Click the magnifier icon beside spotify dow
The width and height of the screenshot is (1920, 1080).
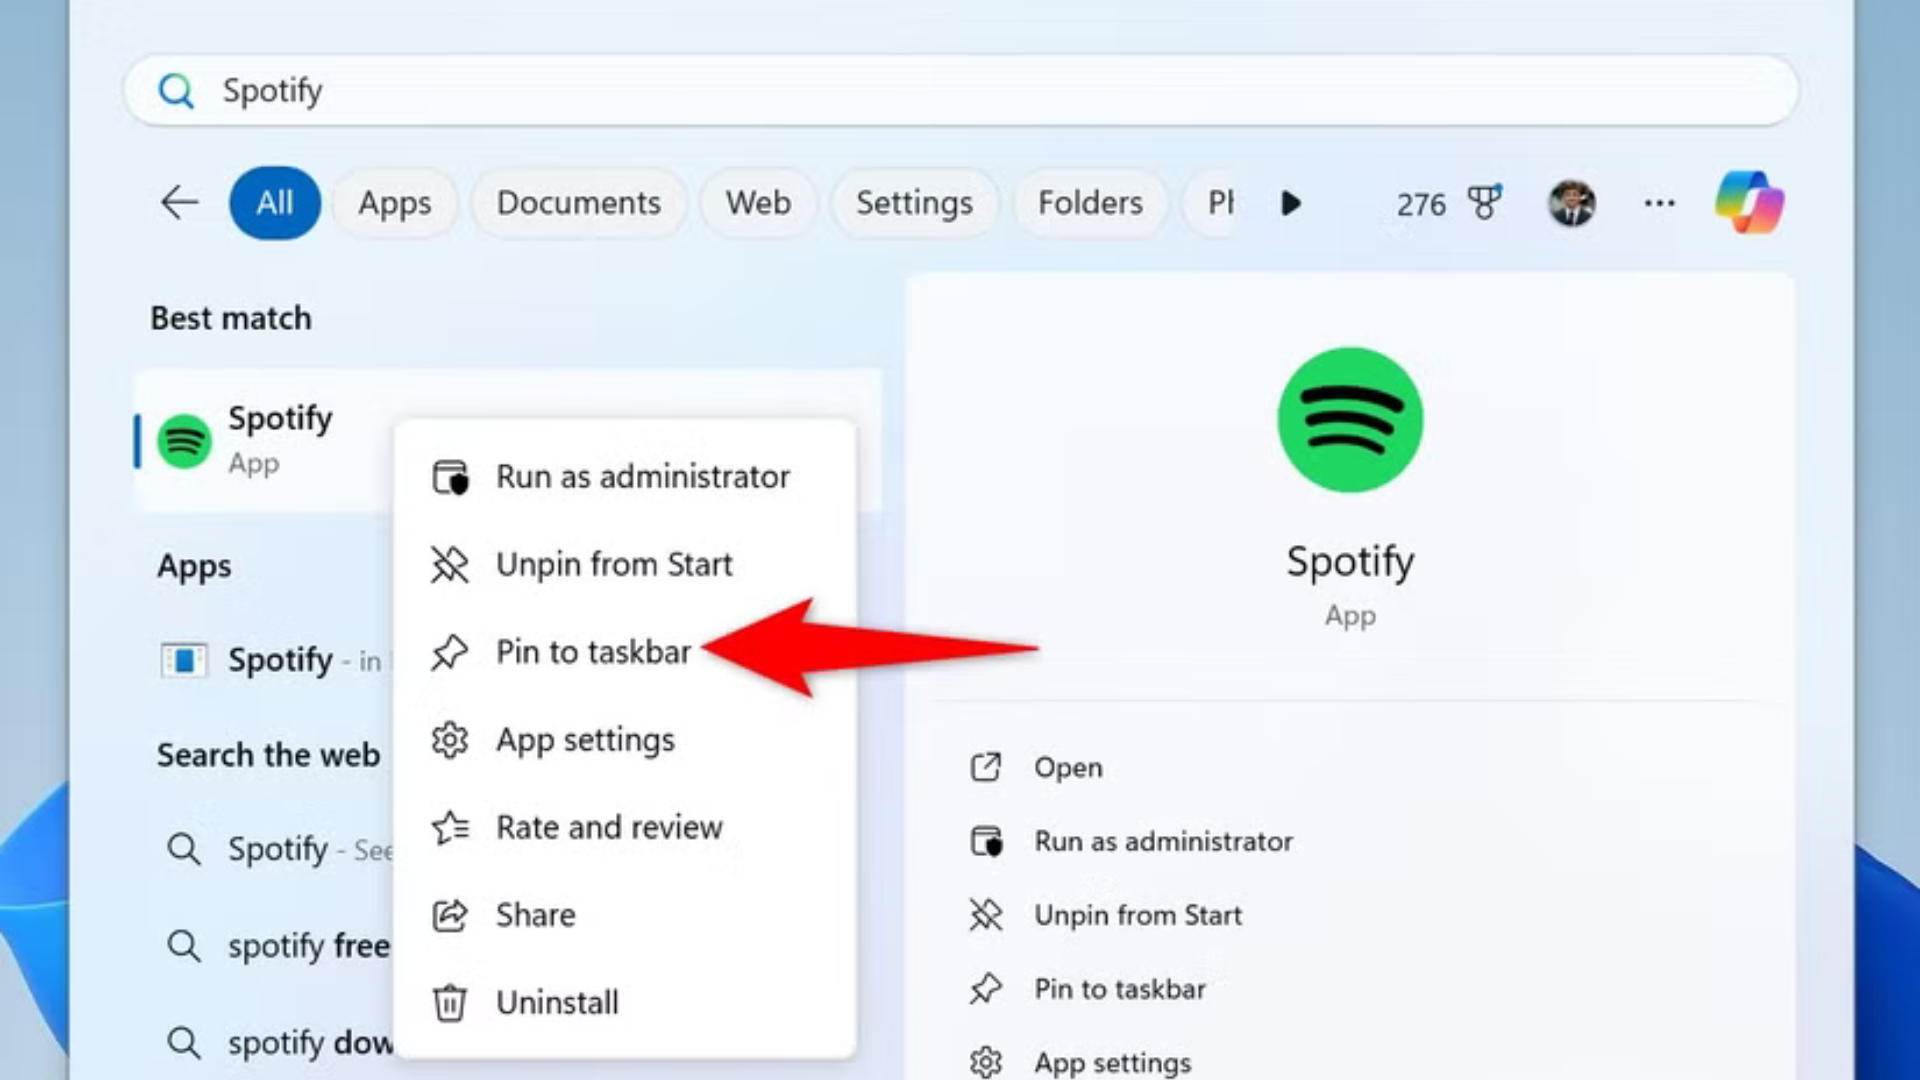click(x=184, y=1043)
